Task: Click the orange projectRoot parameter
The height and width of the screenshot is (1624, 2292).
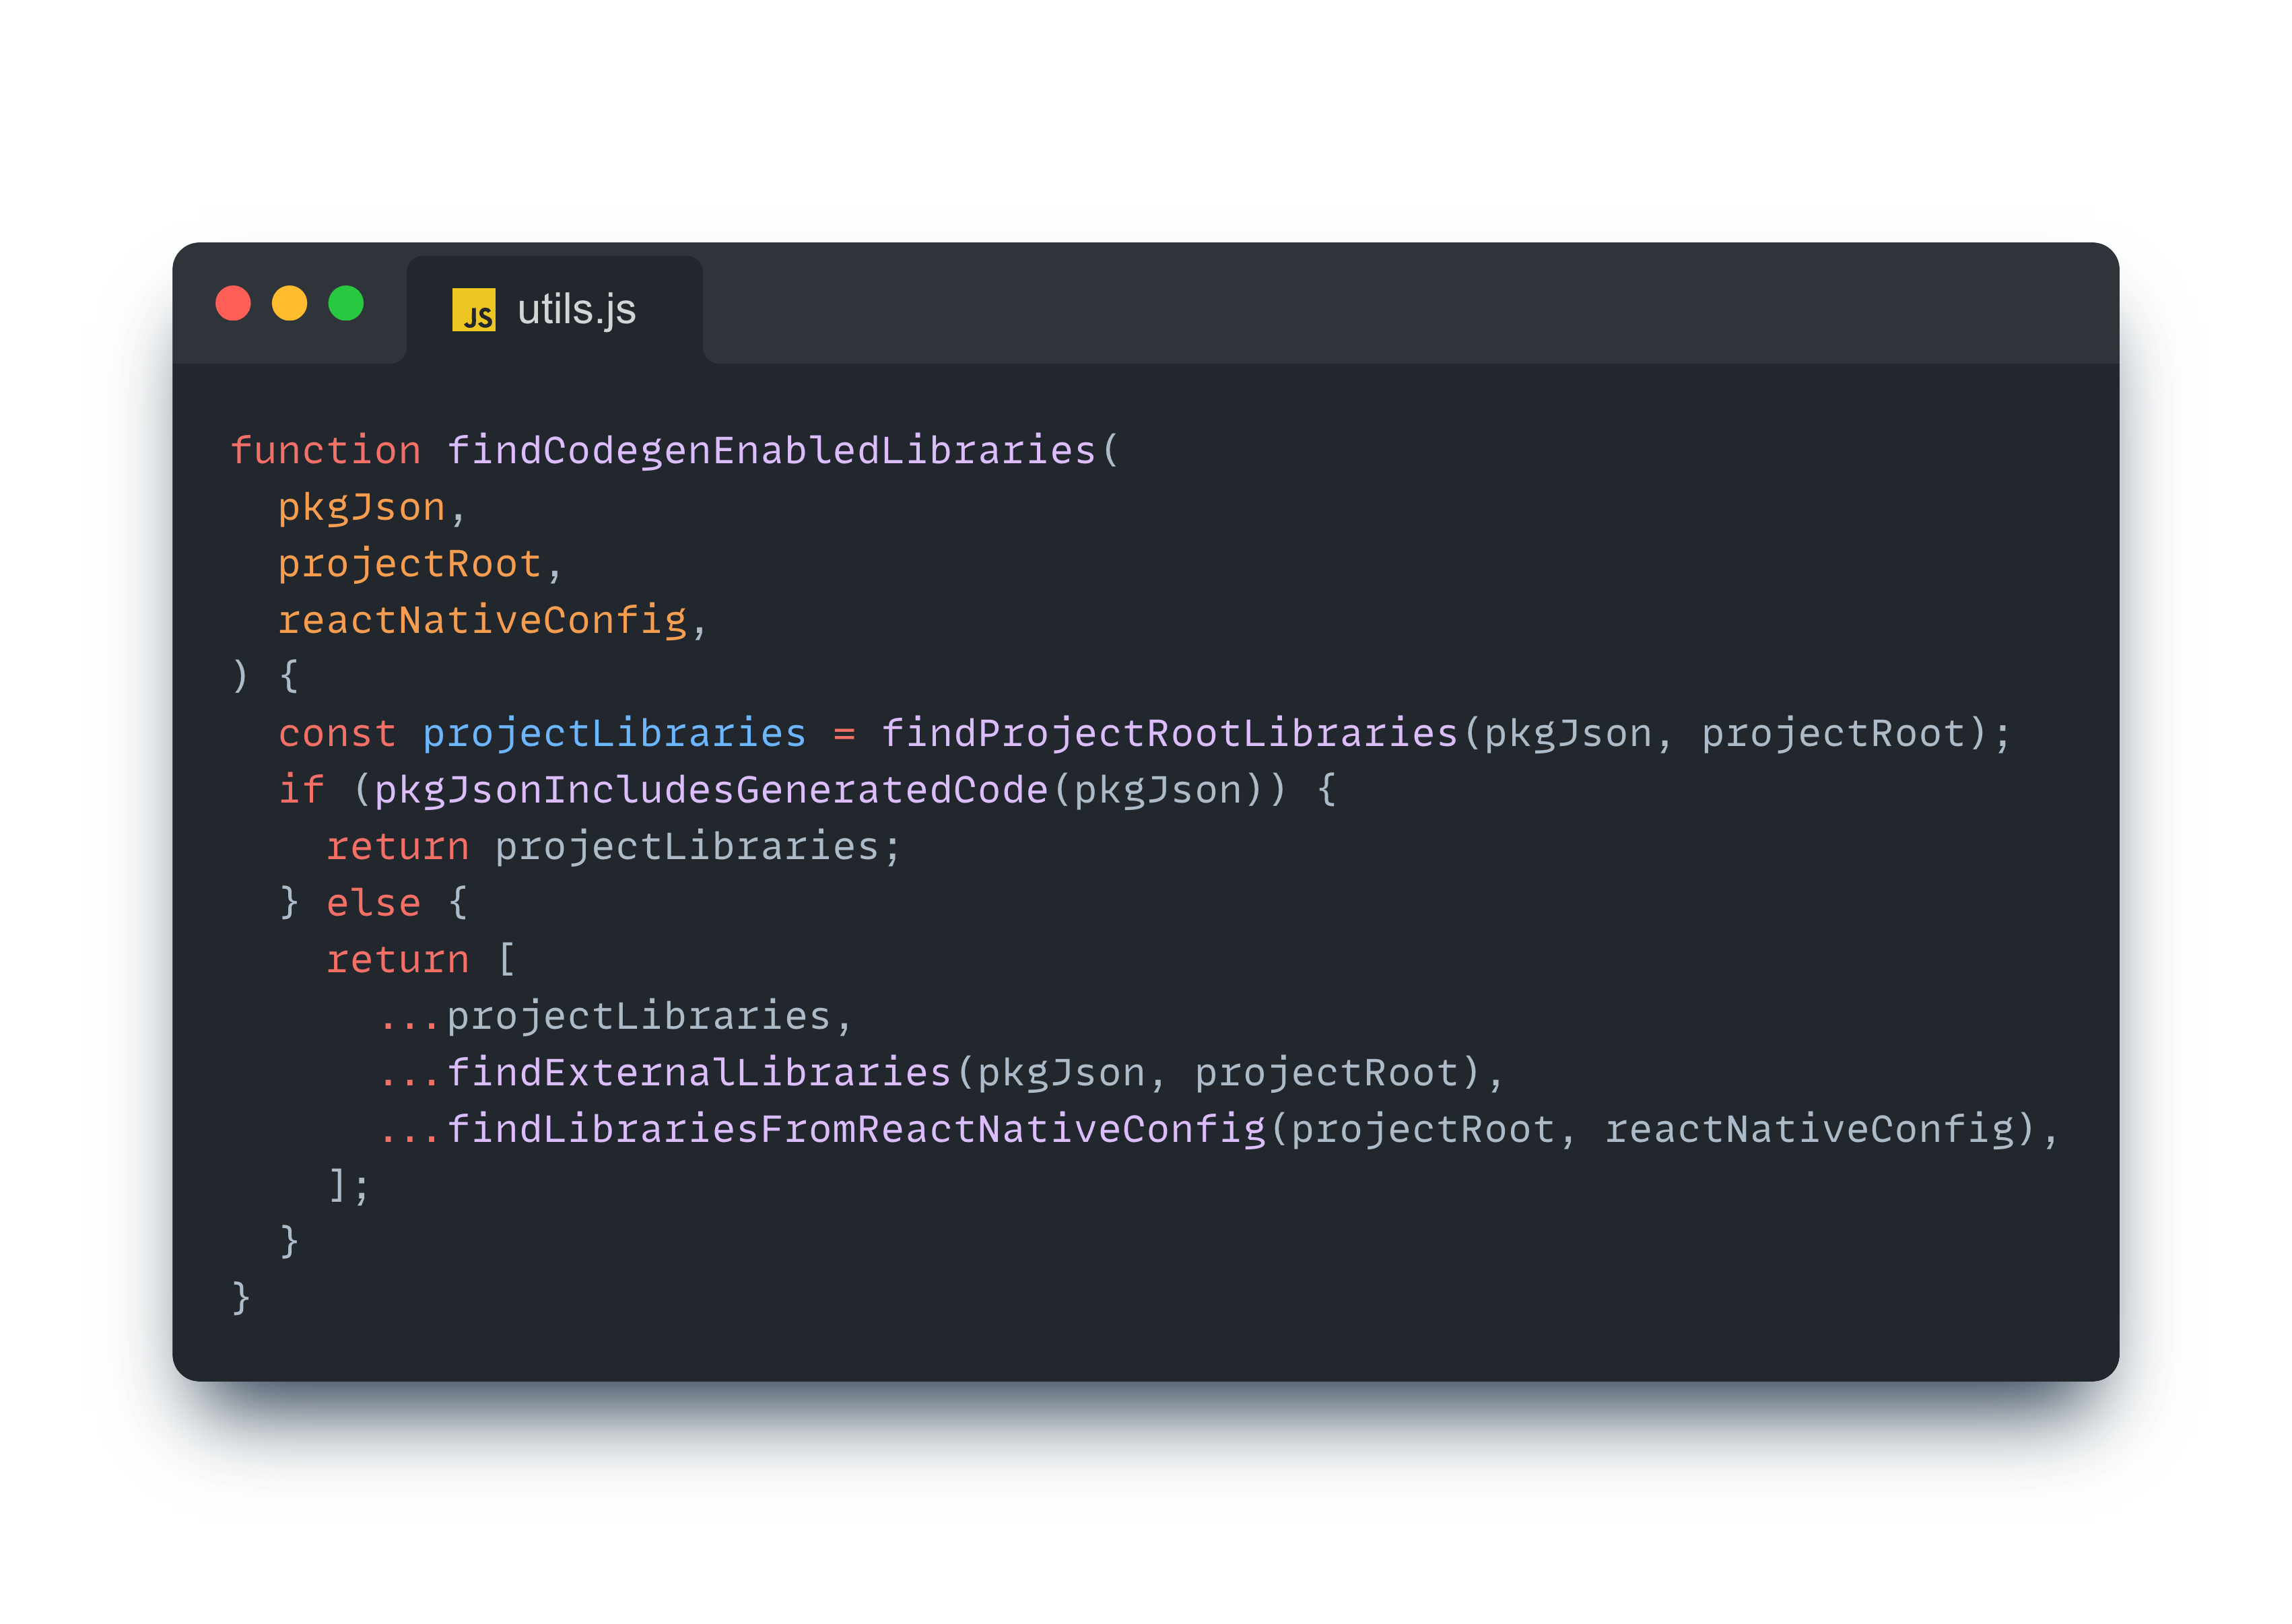Action: pyautogui.click(x=410, y=564)
